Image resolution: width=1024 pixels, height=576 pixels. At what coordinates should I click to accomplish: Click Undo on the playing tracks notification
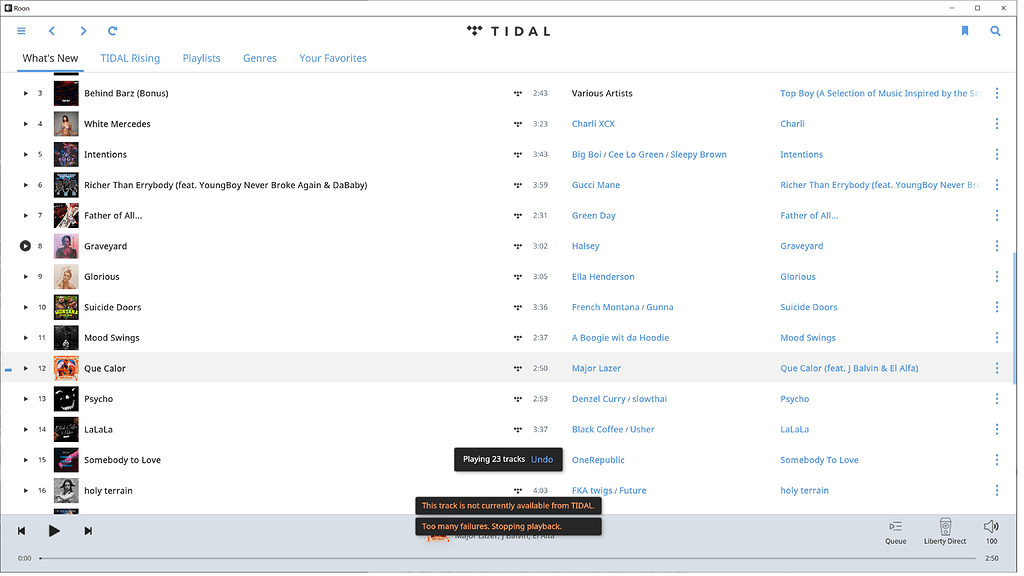542,459
